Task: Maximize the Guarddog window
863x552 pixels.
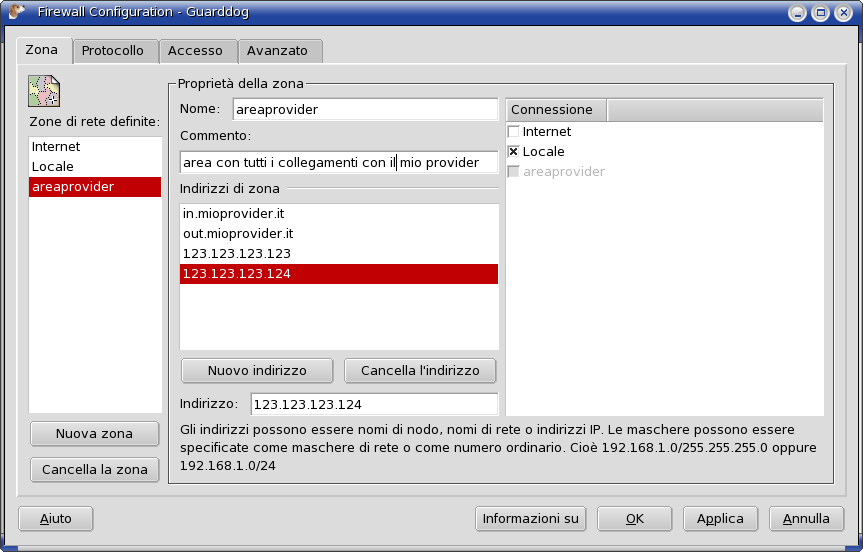Action: [x=820, y=13]
